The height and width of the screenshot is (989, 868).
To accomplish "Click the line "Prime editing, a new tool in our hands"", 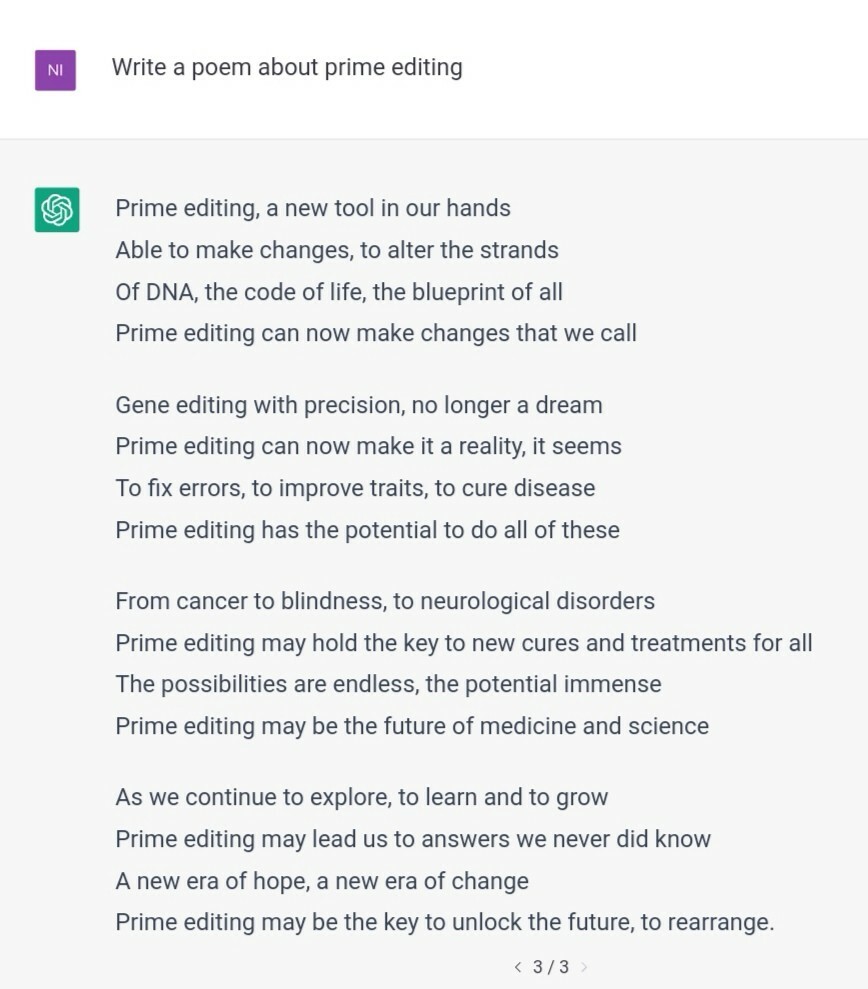I will pos(313,209).
